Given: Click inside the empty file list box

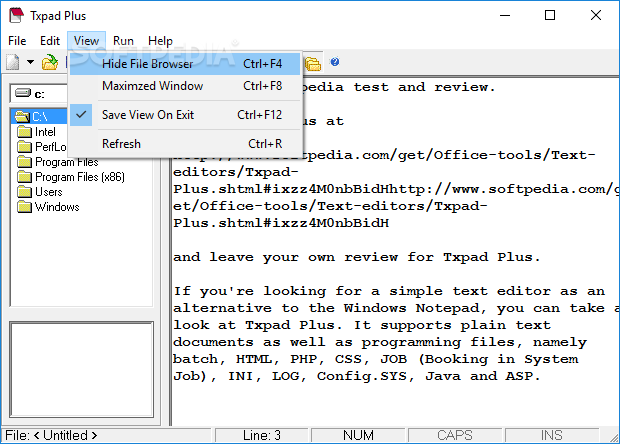Looking at the screenshot, I should 82,369.
